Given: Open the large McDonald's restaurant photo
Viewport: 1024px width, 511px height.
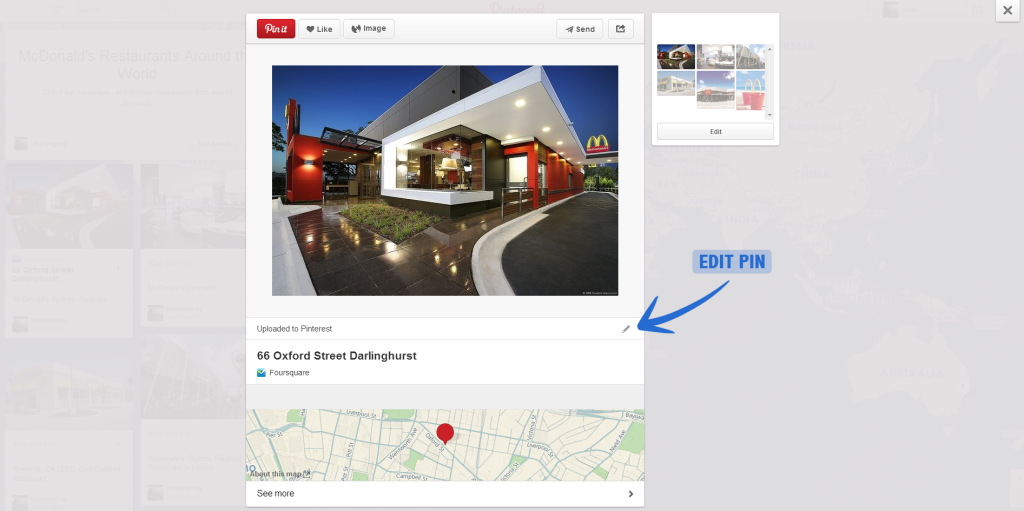Looking at the screenshot, I should [x=445, y=180].
